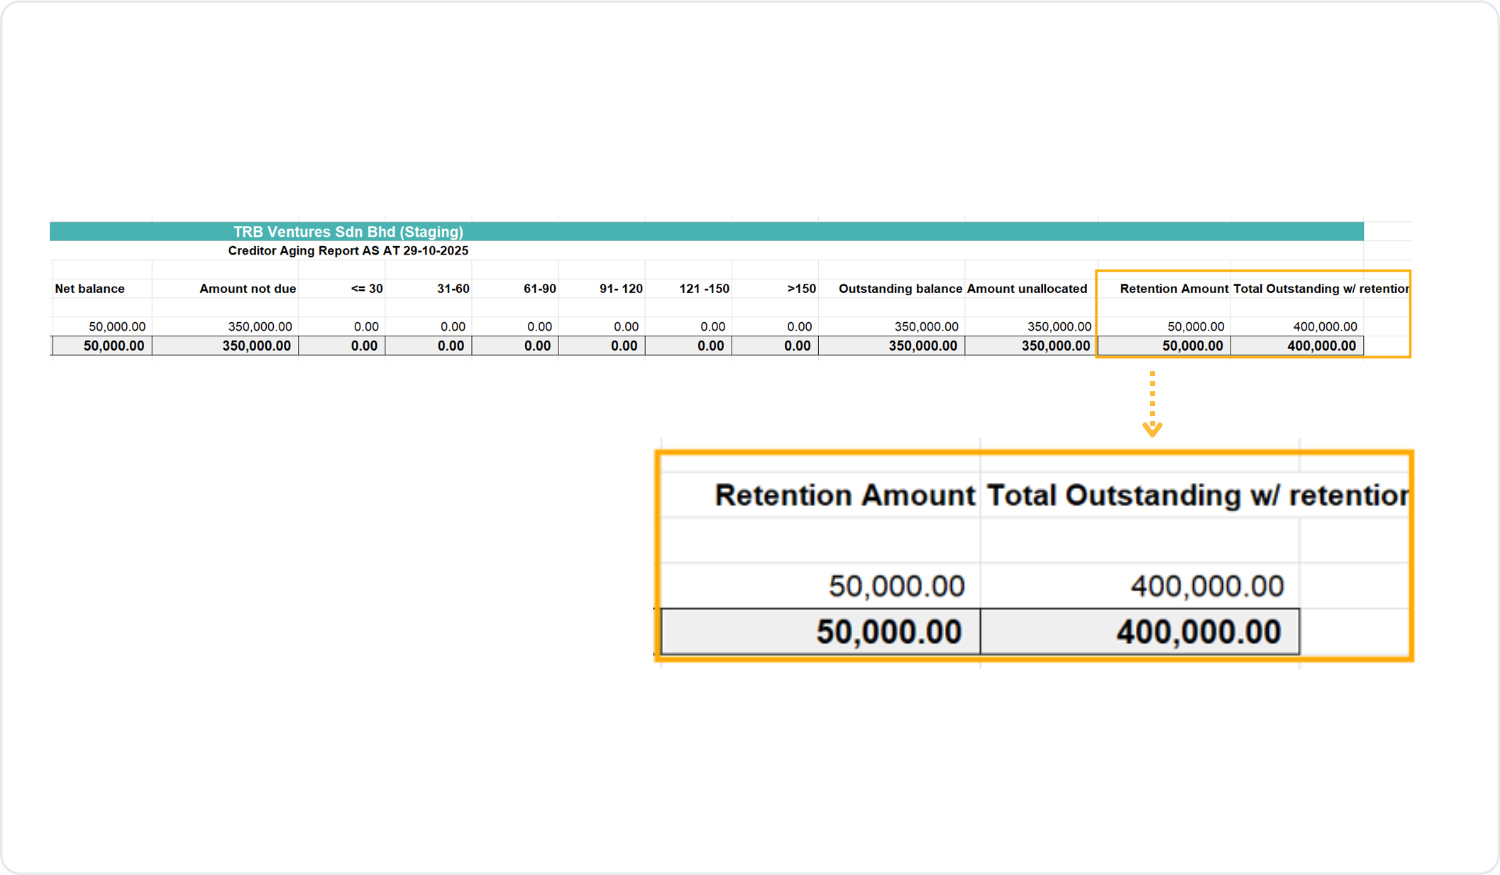Select the bold total 0.00 under ">150"
Image resolution: width=1500 pixels, height=875 pixels.
click(798, 346)
